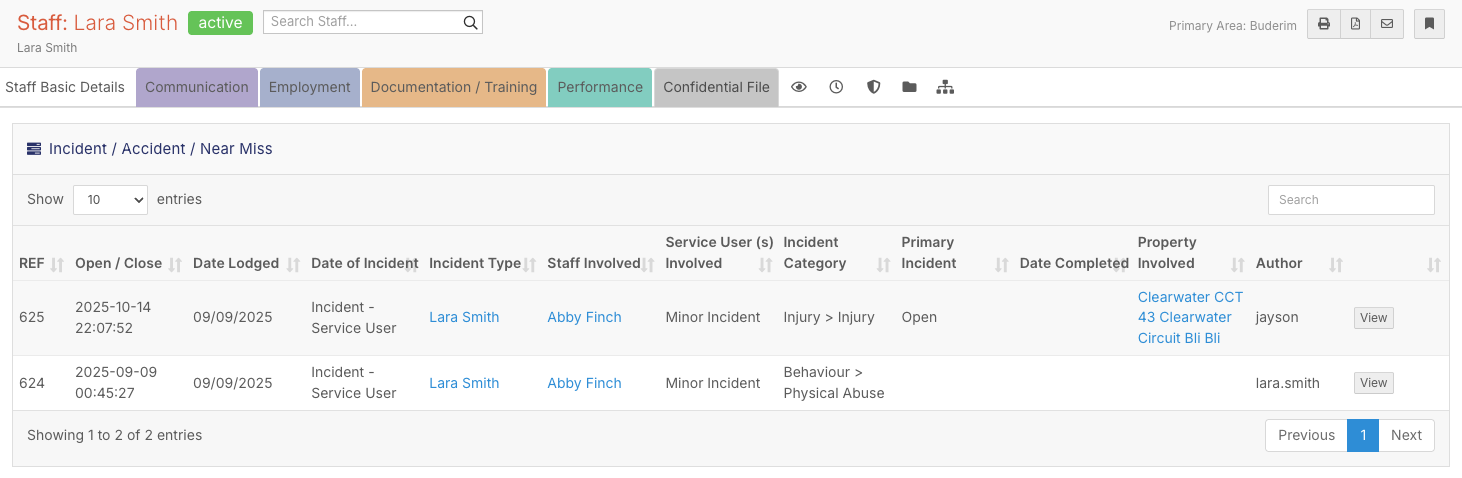Click the email envelope icon
1462x478 pixels.
(x=1387, y=24)
